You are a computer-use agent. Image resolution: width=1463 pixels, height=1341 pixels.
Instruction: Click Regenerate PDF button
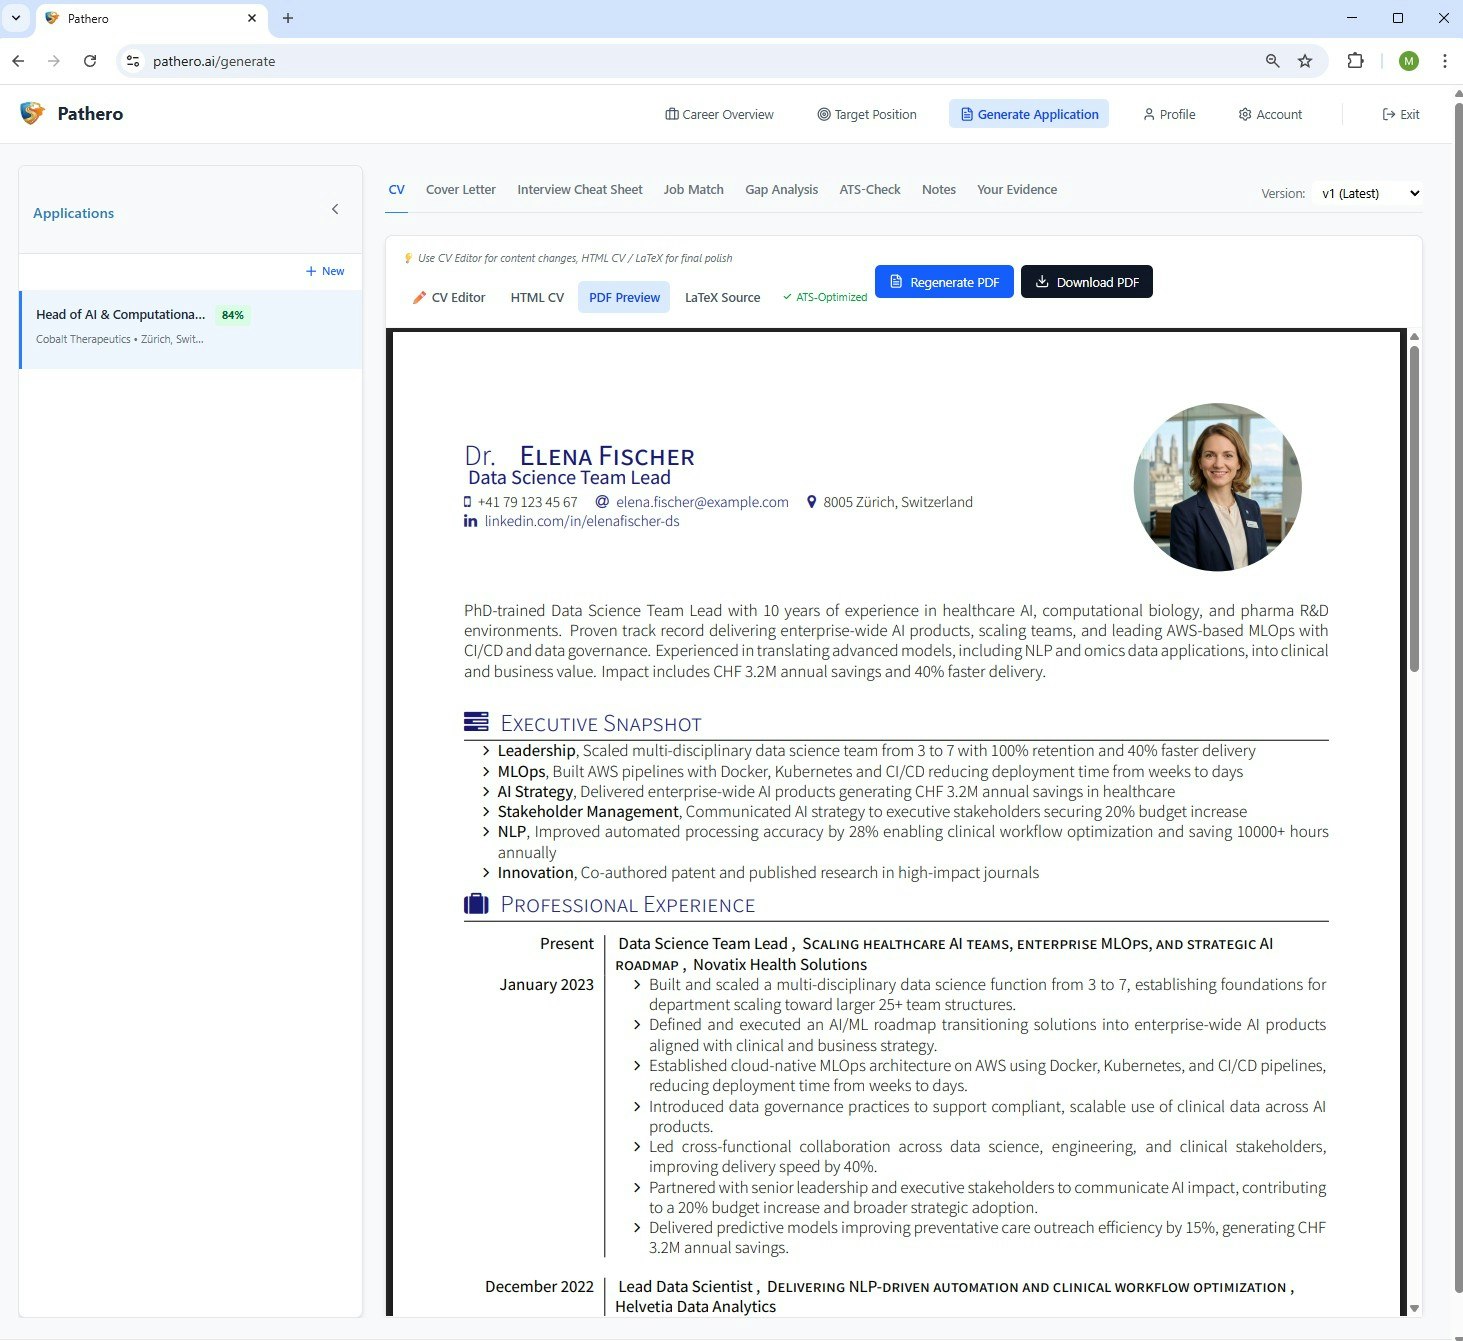click(944, 282)
